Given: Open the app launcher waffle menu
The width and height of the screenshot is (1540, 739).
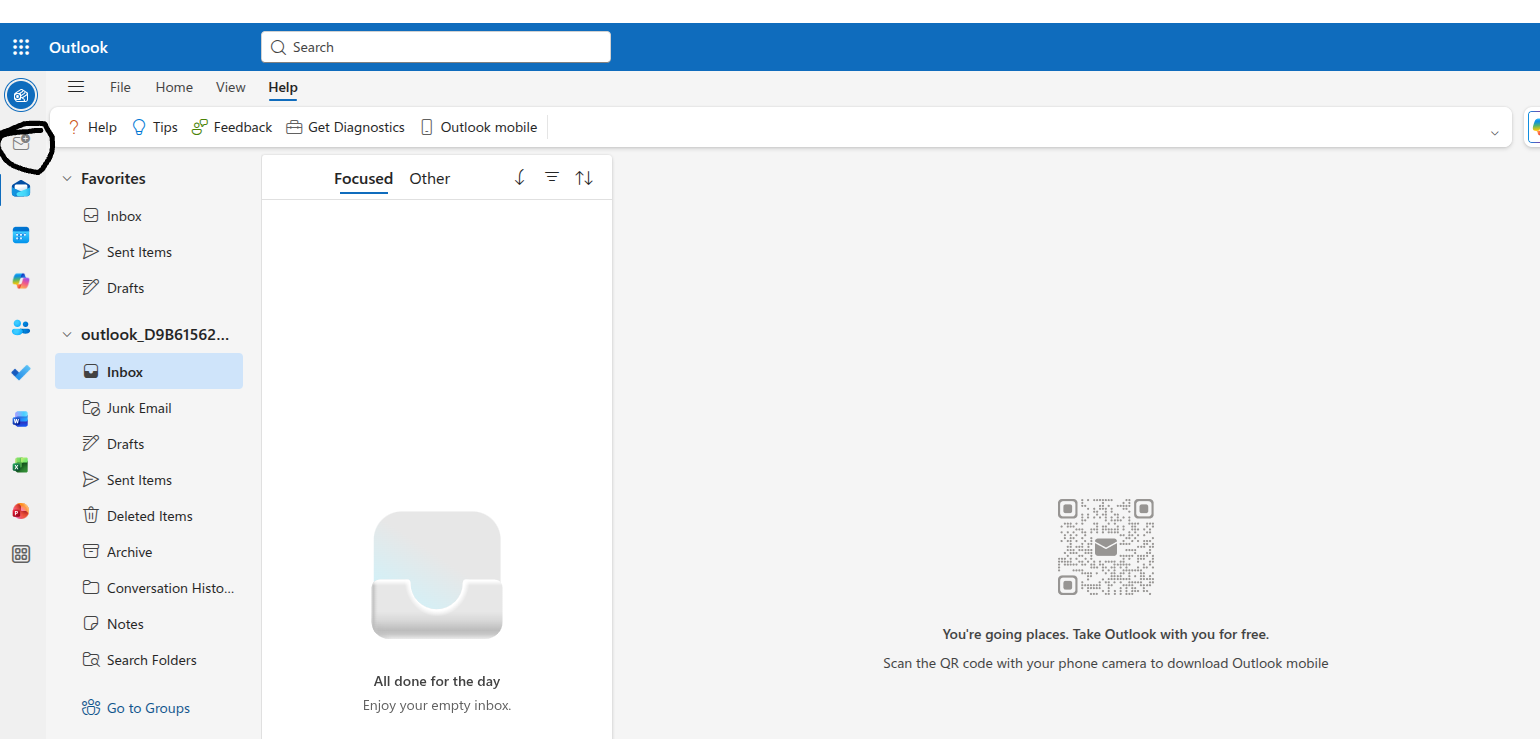Looking at the screenshot, I should (20, 46).
